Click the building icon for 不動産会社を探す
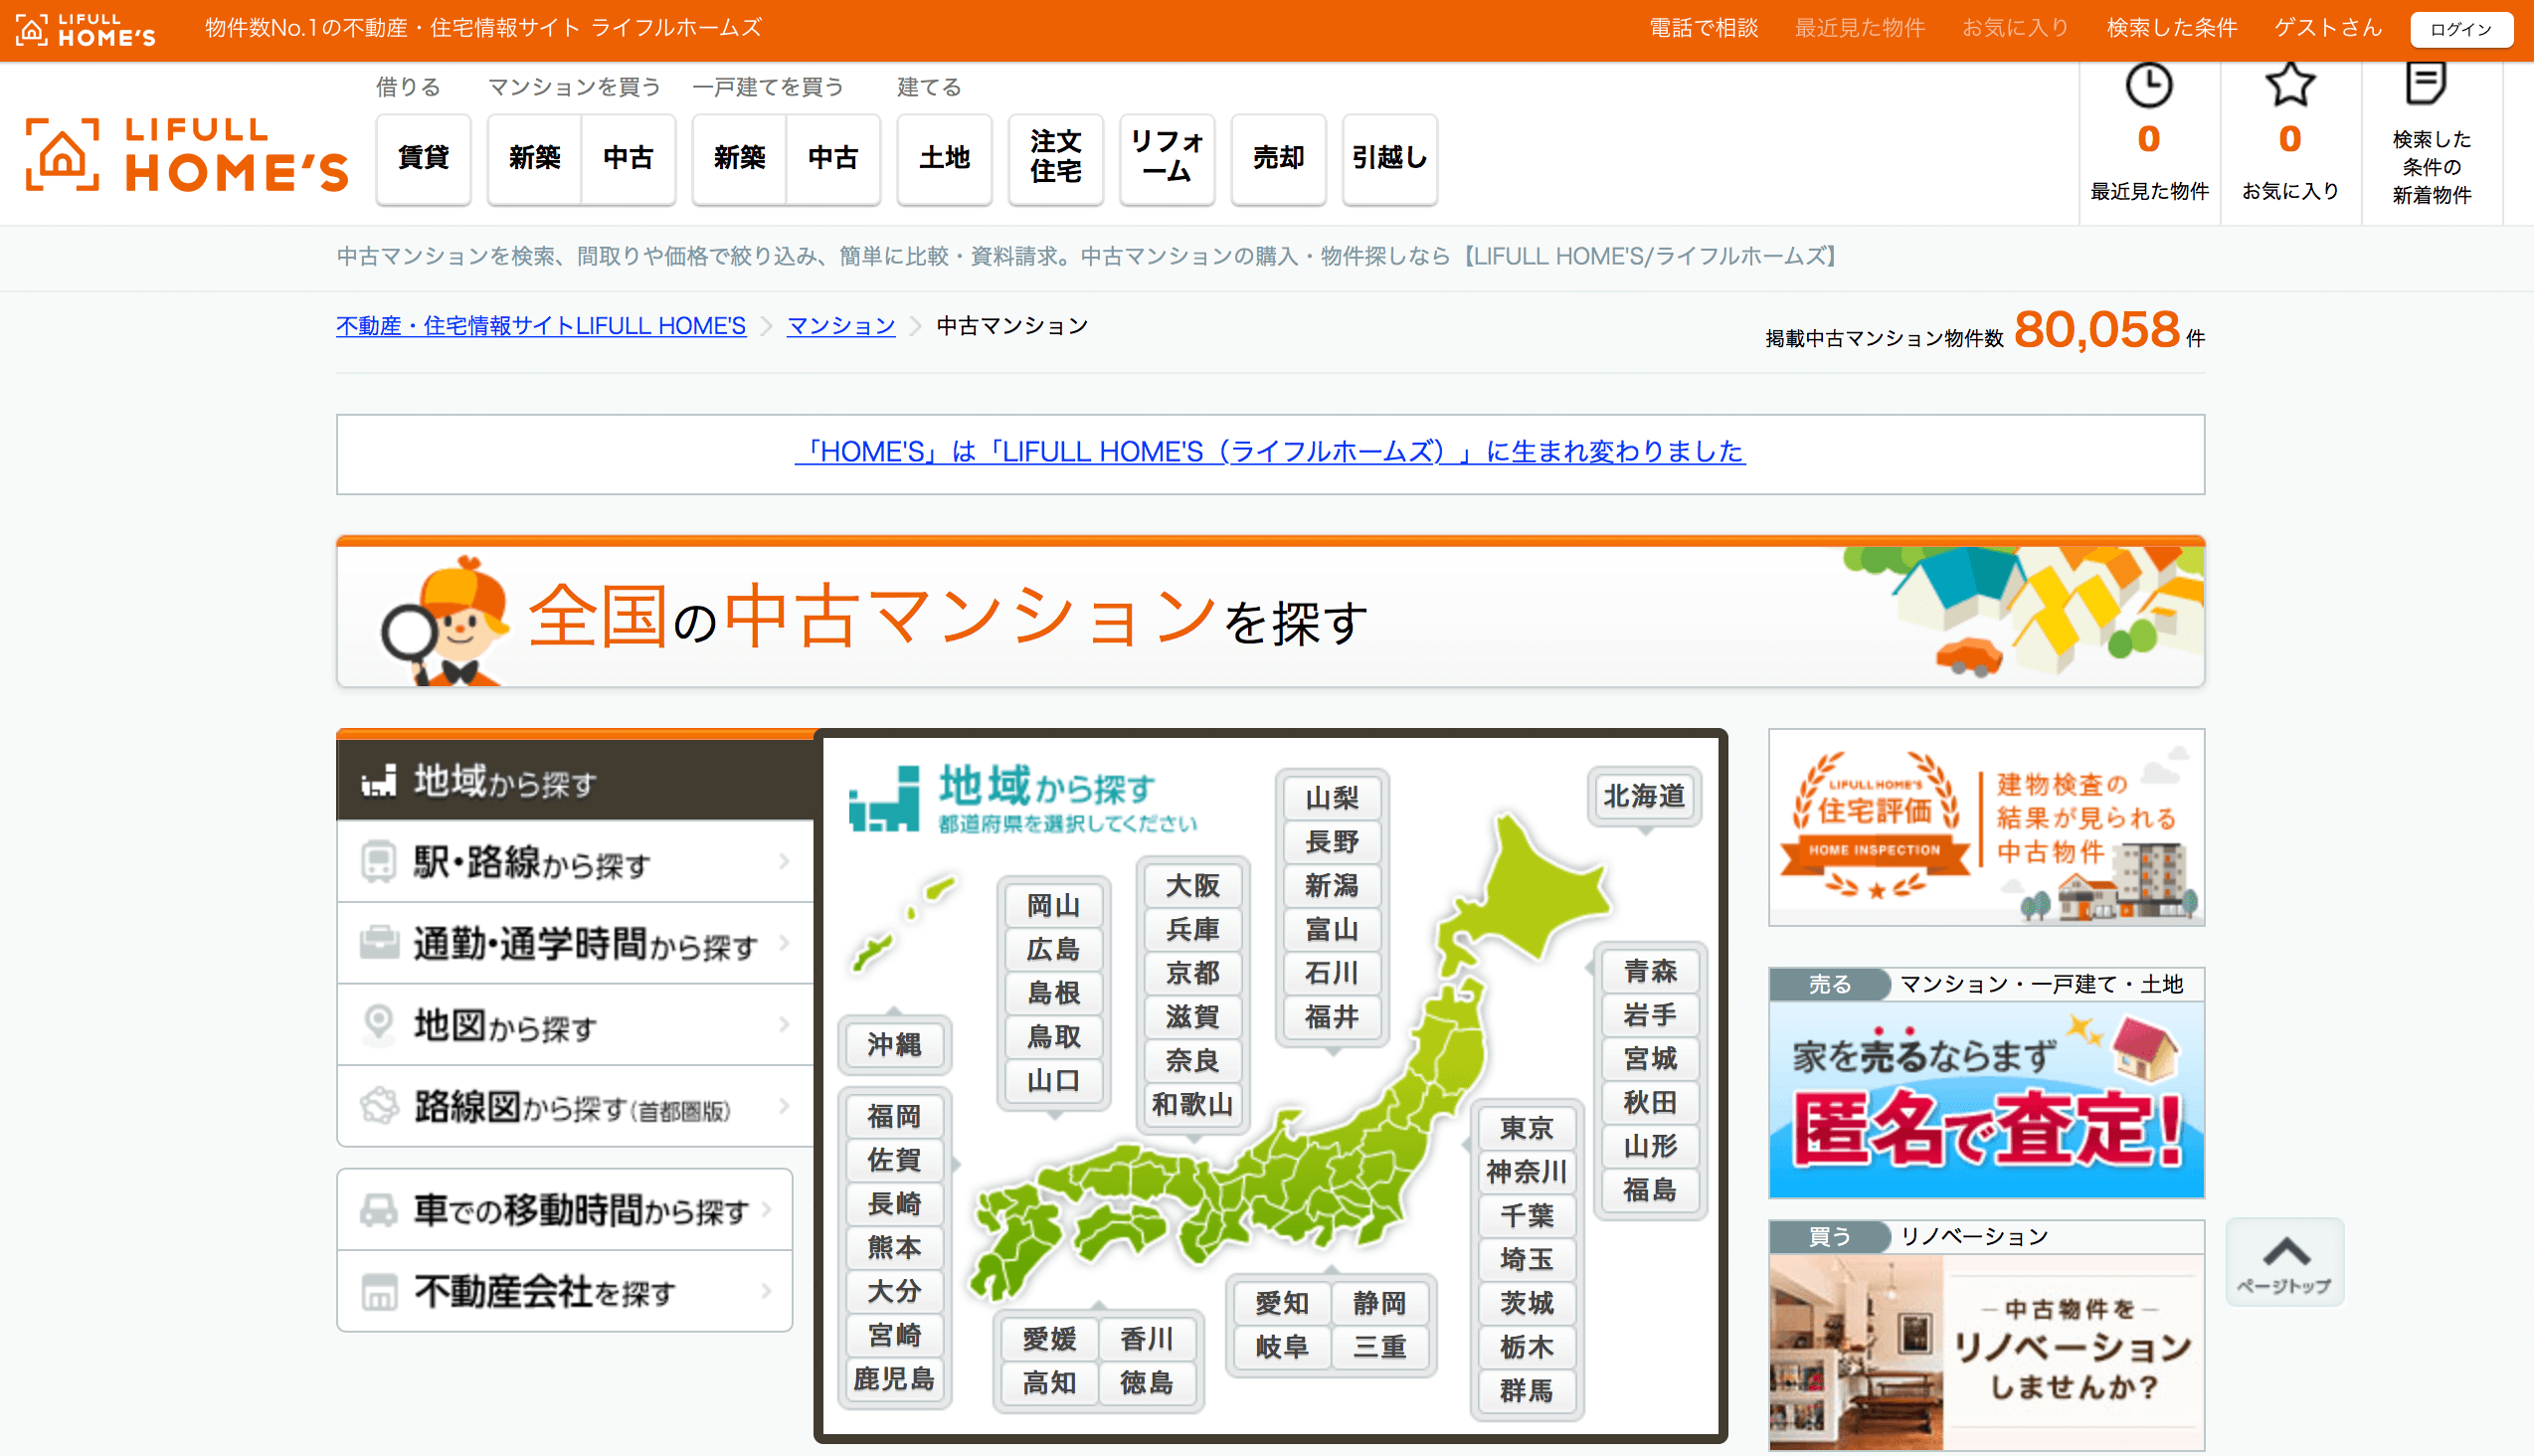Viewport: 2534px width, 1456px height. point(379,1292)
